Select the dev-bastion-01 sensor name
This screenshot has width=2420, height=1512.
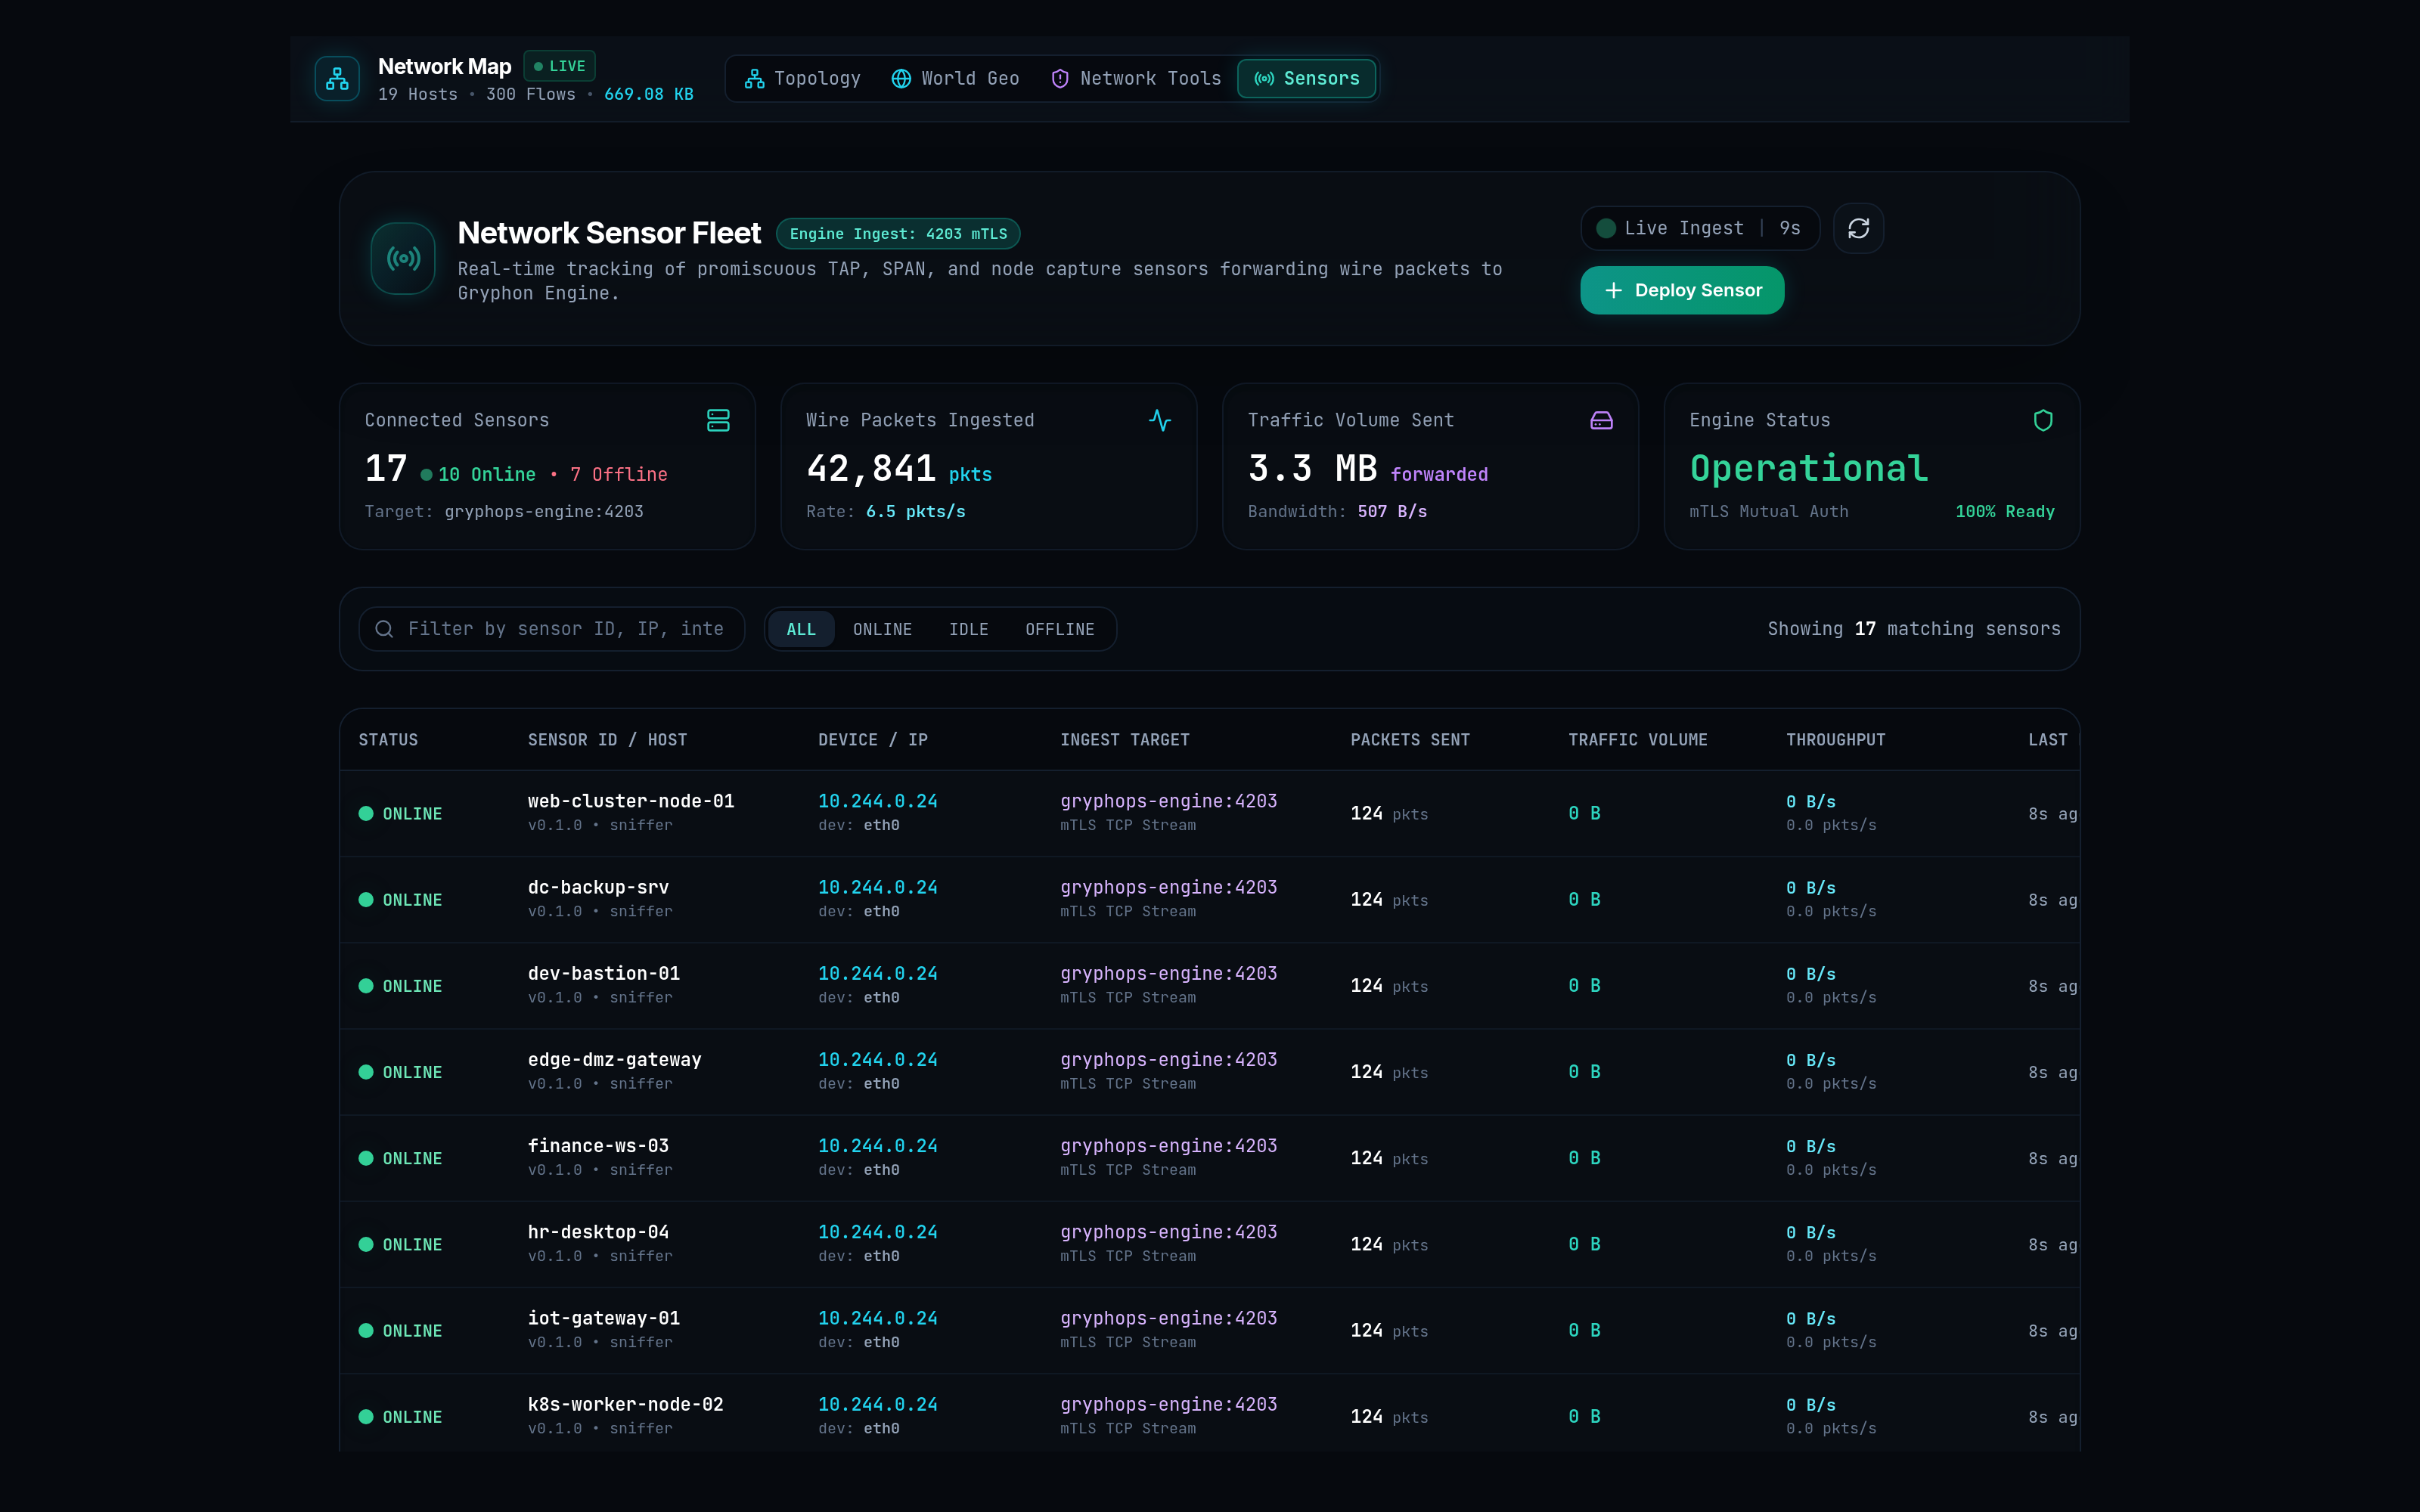pyautogui.click(x=604, y=974)
